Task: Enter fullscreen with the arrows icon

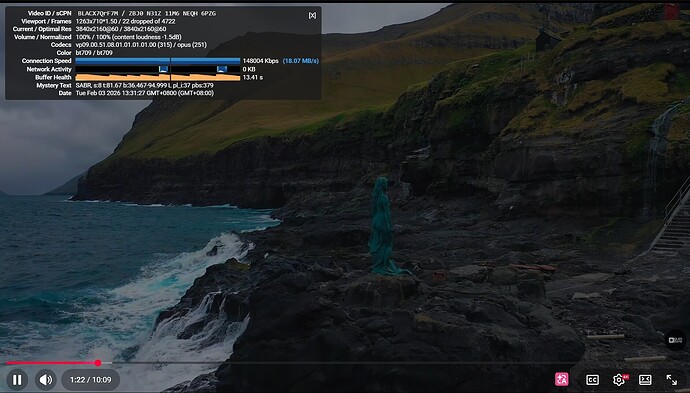Action: tap(672, 379)
